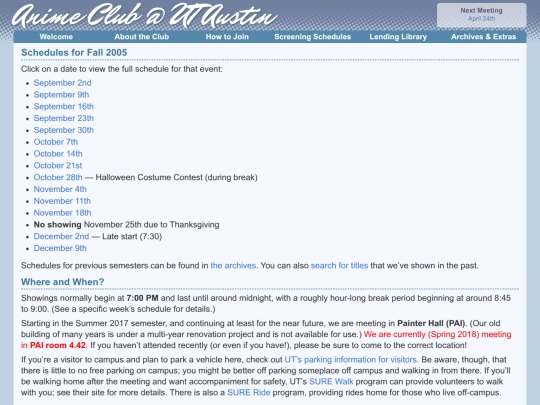
Task: Visit the SURE Ride program link
Action: click(249, 393)
